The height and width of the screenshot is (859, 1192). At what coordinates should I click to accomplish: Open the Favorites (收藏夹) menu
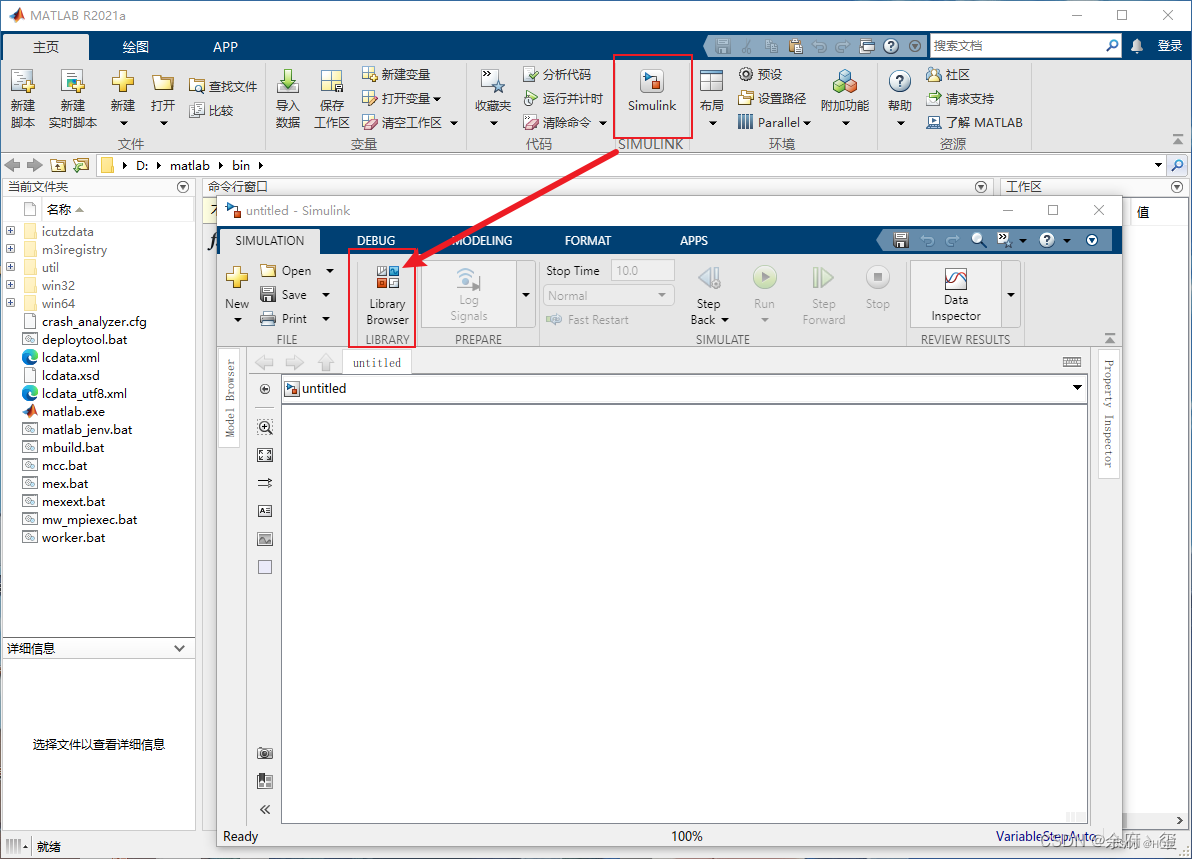pyautogui.click(x=493, y=99)
